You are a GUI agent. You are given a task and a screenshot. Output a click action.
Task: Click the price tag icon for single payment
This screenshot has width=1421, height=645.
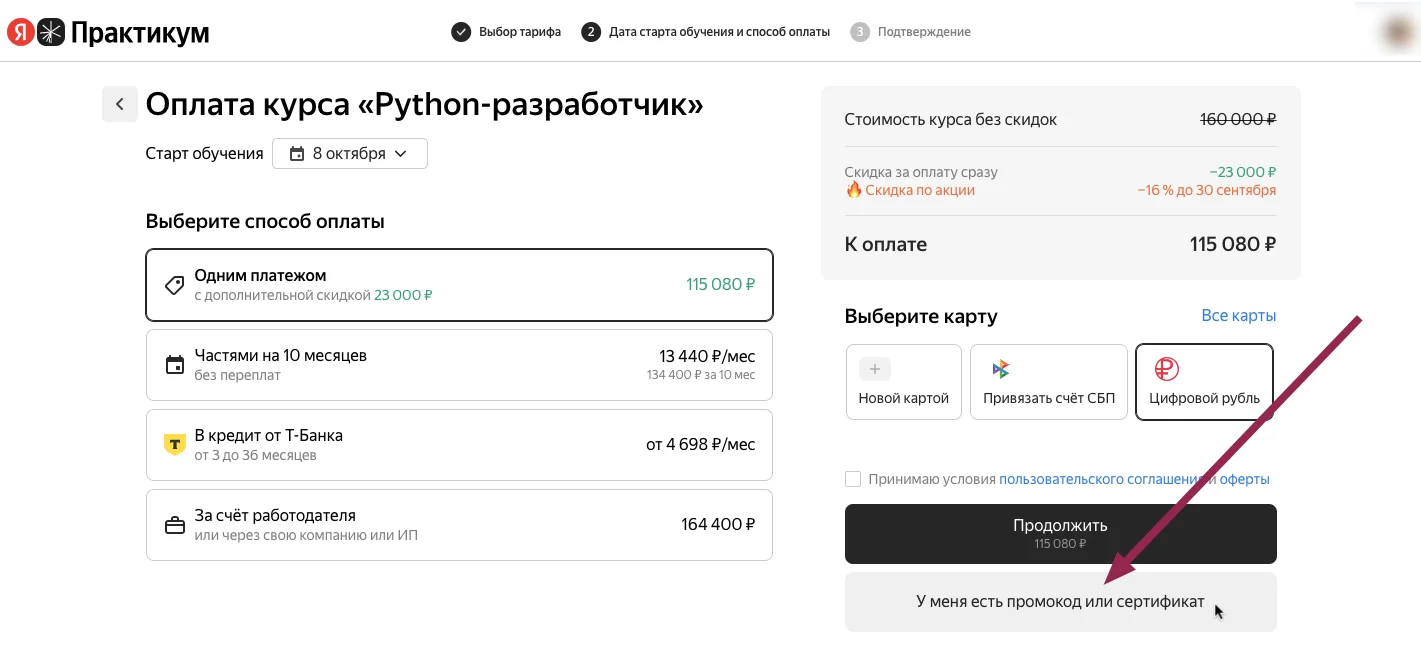174,285
